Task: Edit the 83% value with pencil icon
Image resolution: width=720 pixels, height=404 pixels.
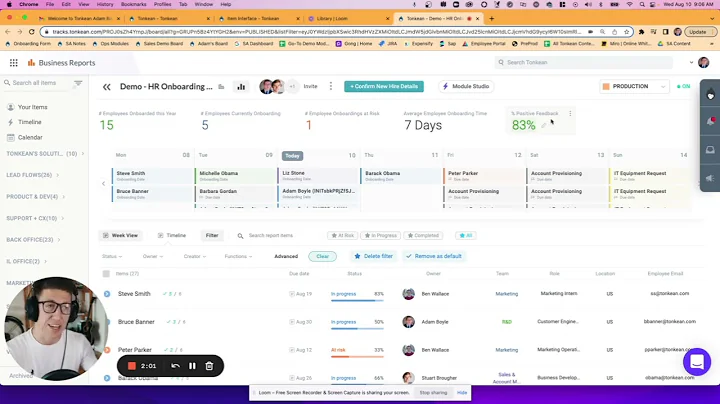Action: click(544, 125)
